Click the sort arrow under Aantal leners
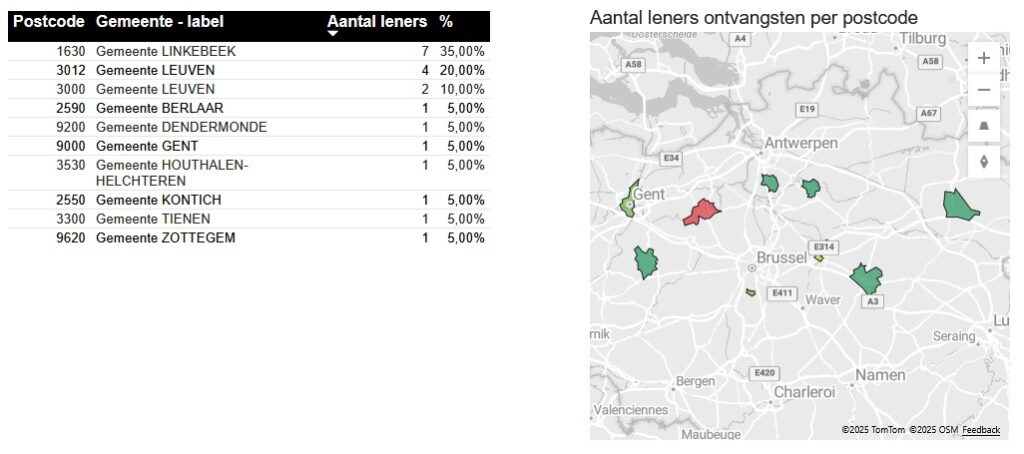Viewport: 1024px width, 454px height. pyautogui.click(x=333, y=34)
